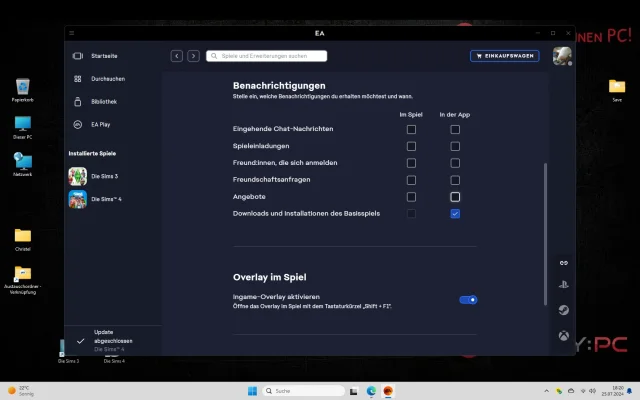Viewport: 640px width, 400px height.
Task: Click the EA Play logo icon
Action: (78, 124)
